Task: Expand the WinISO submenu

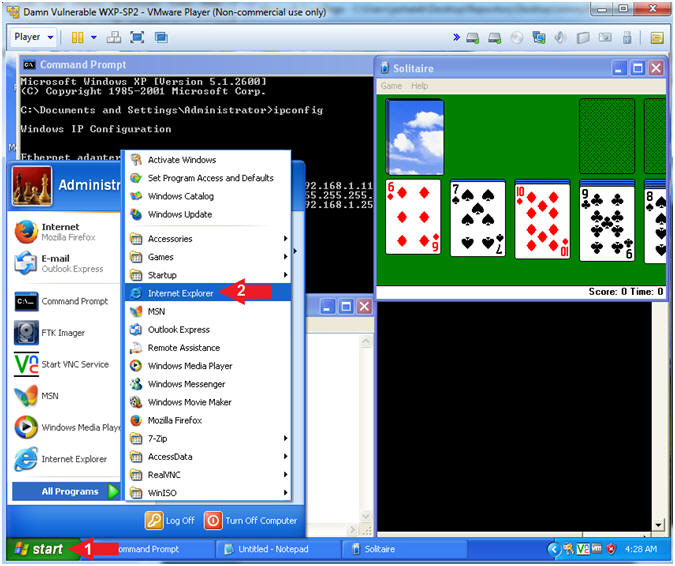Action: click(x=208, y=492)
